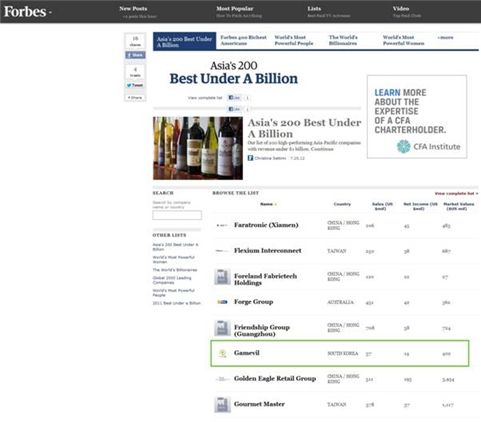Click View complete list link under title
This screenshot has height=422, width=481.
pos(205,98)
